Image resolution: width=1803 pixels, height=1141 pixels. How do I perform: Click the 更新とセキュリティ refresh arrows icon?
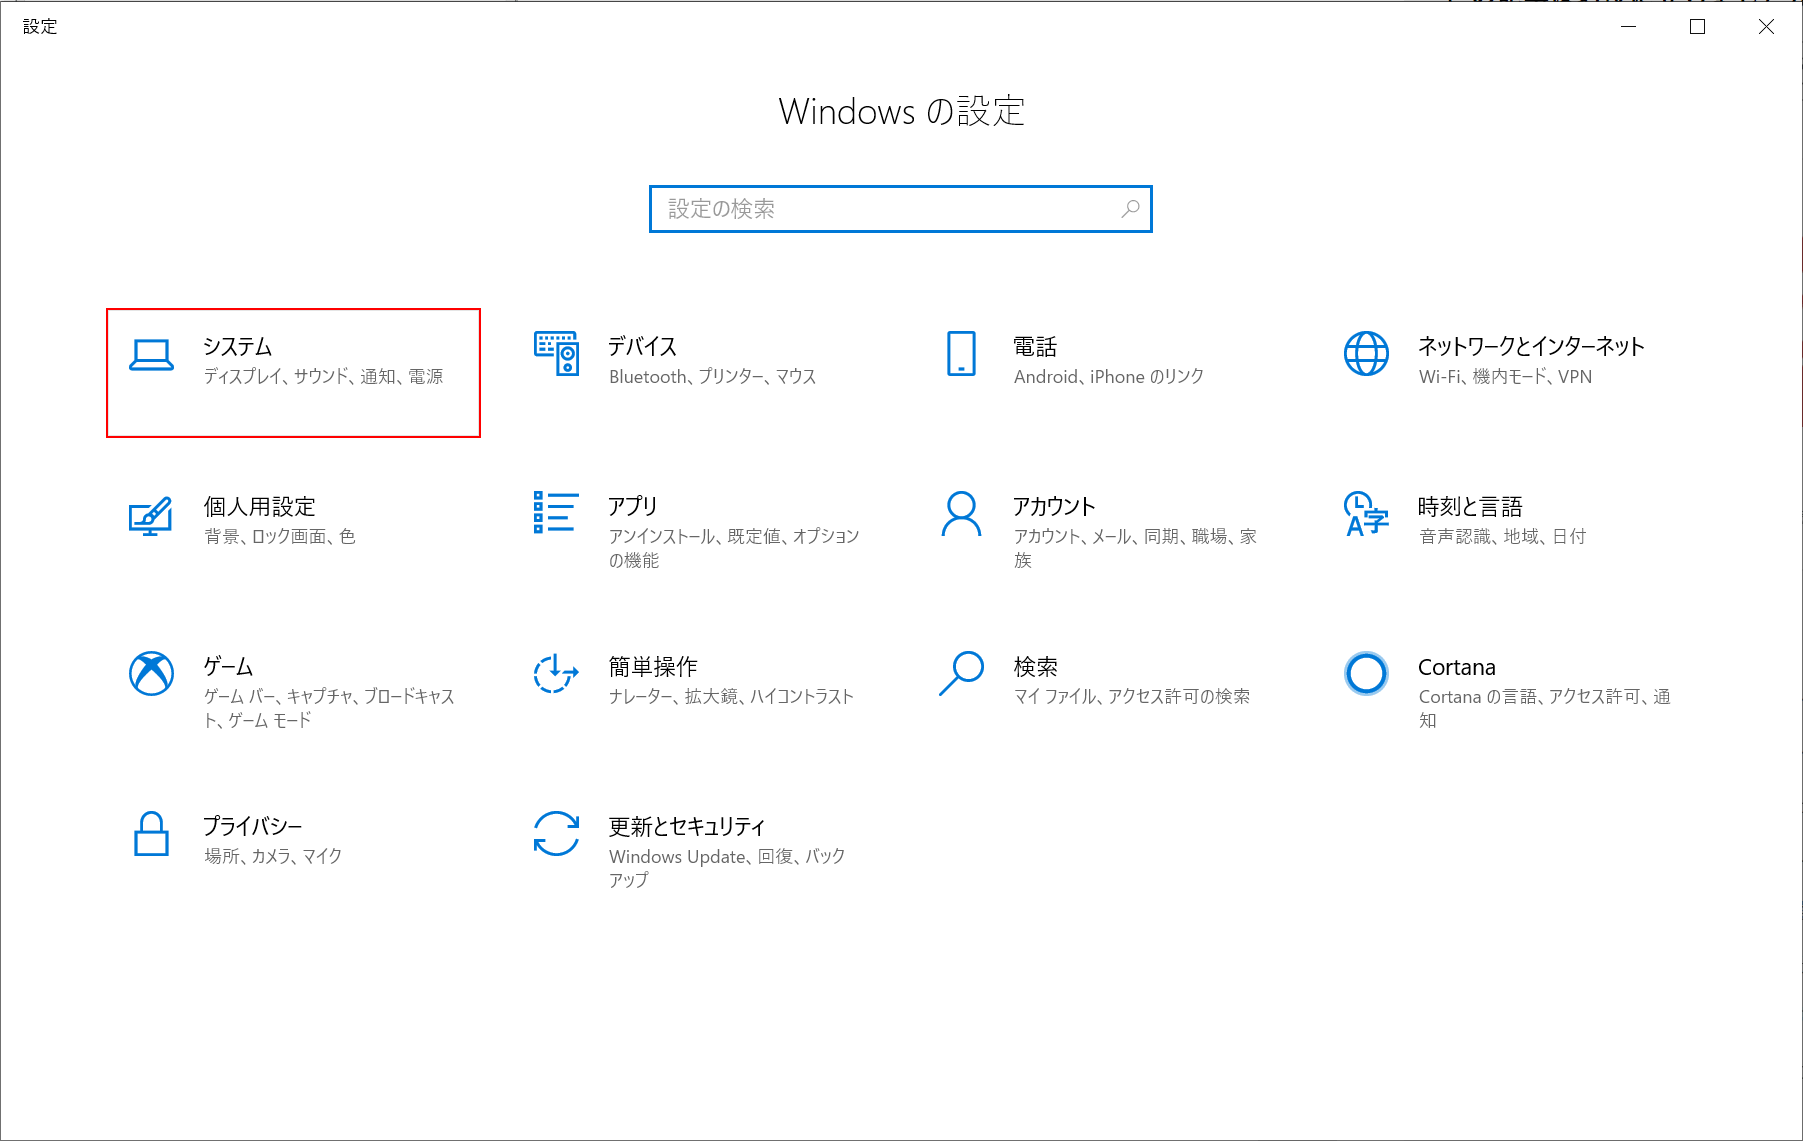click(556, 834)
